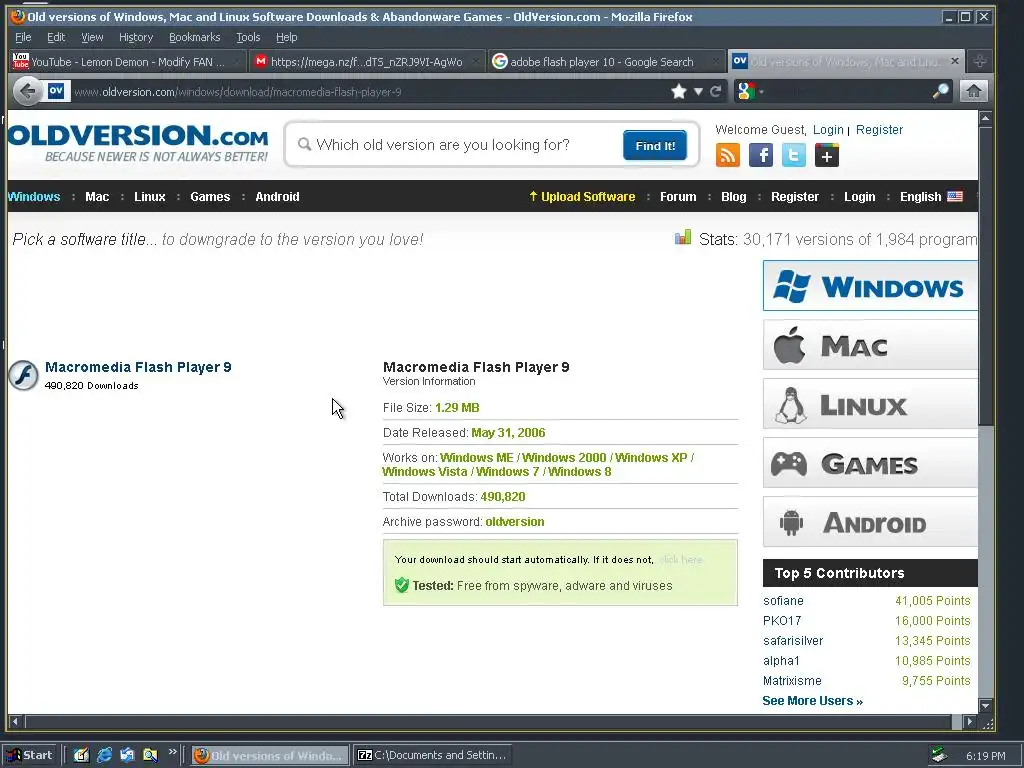Open the Facebook share icon

click(x=761, y=155)
